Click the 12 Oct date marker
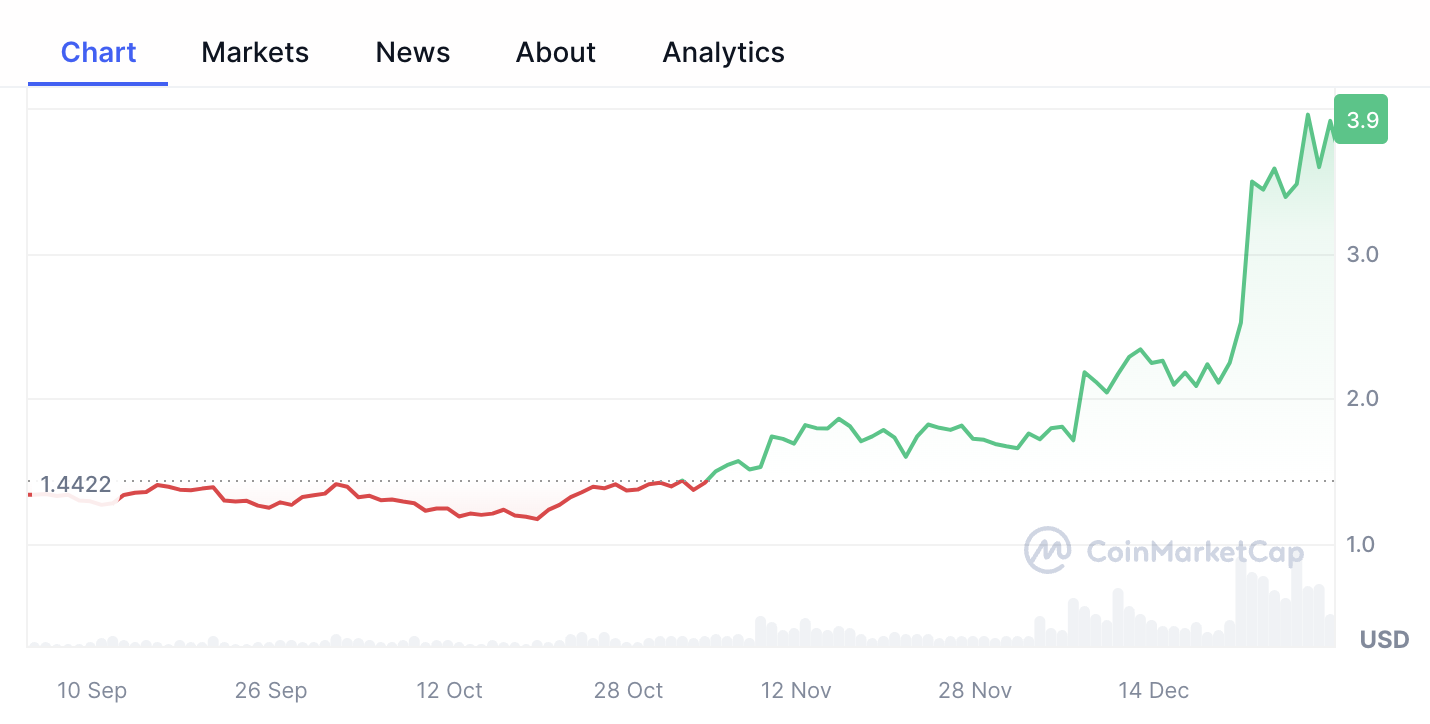The image size is (1430, 724). (x=450, y=690)
